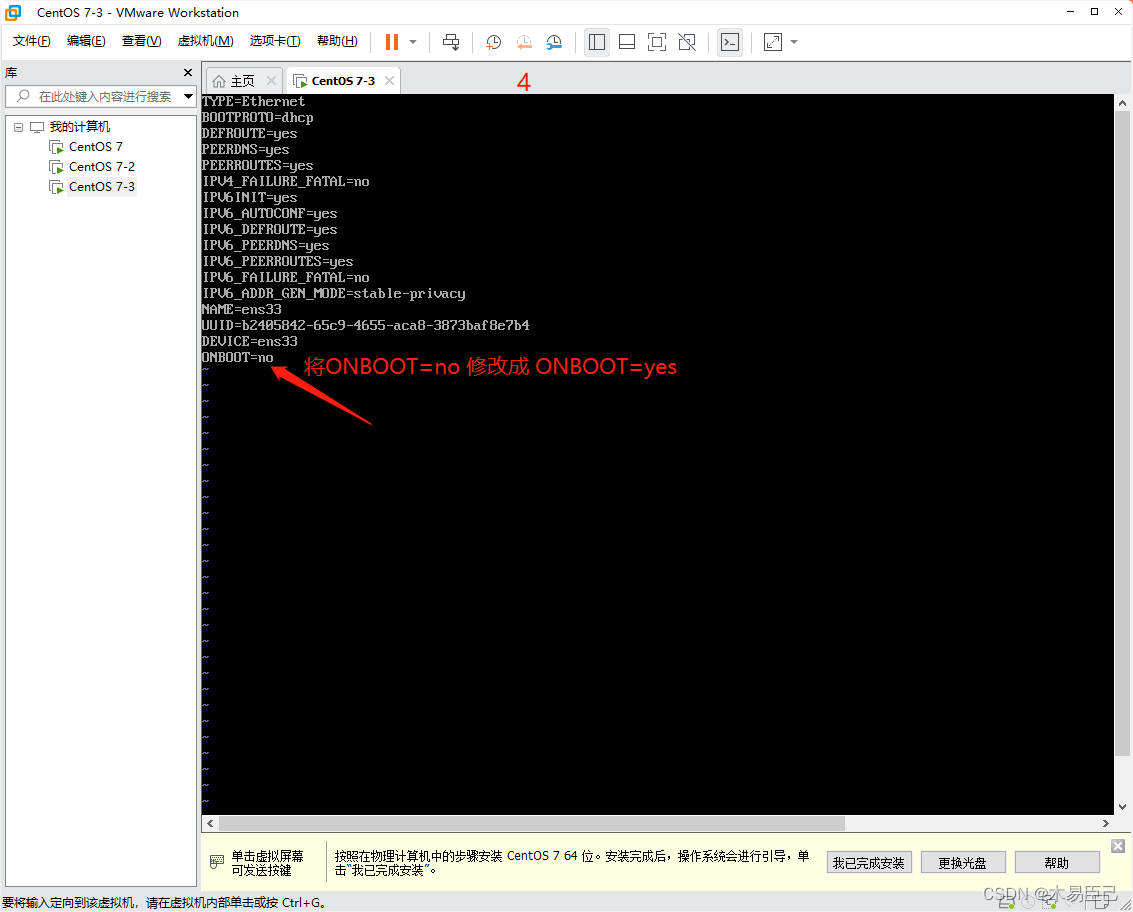Collapse the 我的计算机 tree node
Image resolution: width=1133 pixels, height=912 pixels.
pos(18,127)
